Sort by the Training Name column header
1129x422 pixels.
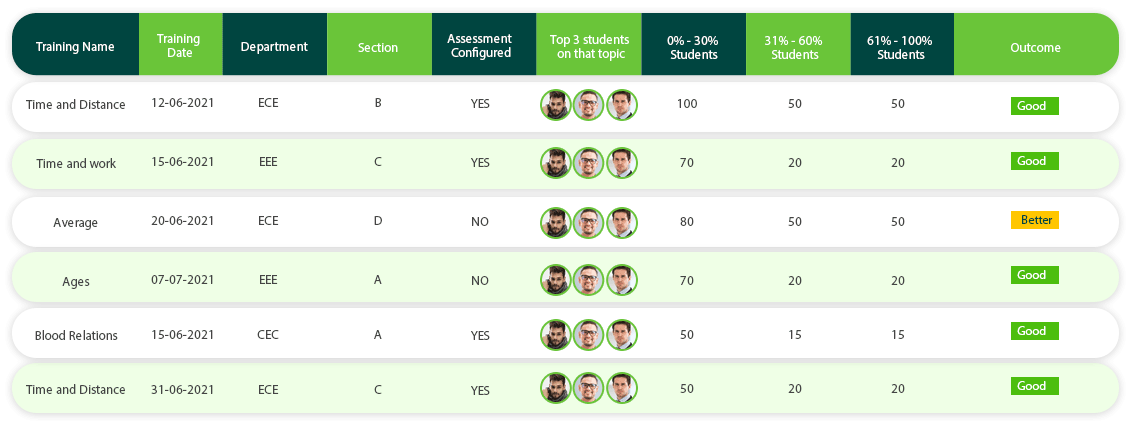click(76, 47)
